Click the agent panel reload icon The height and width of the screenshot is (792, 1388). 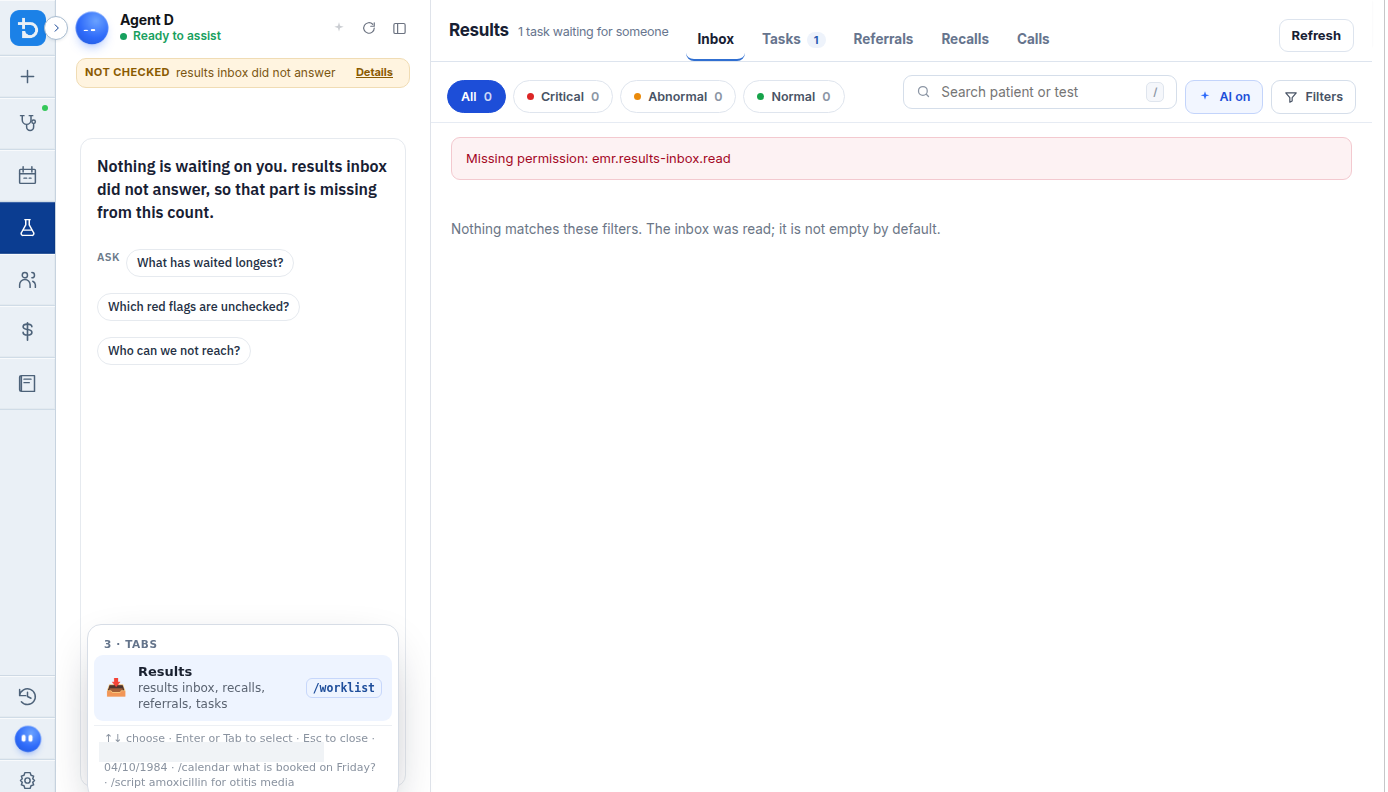[x=369, y=28]
